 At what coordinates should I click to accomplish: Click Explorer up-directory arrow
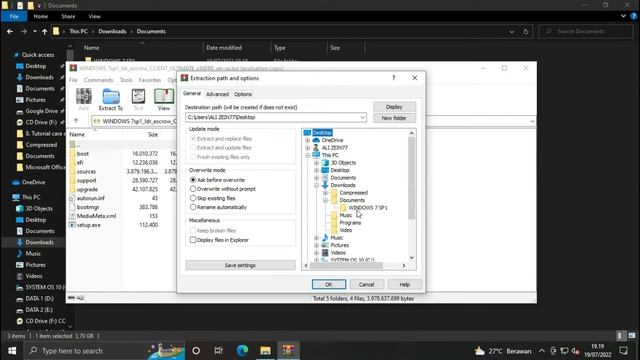(44, 31)
